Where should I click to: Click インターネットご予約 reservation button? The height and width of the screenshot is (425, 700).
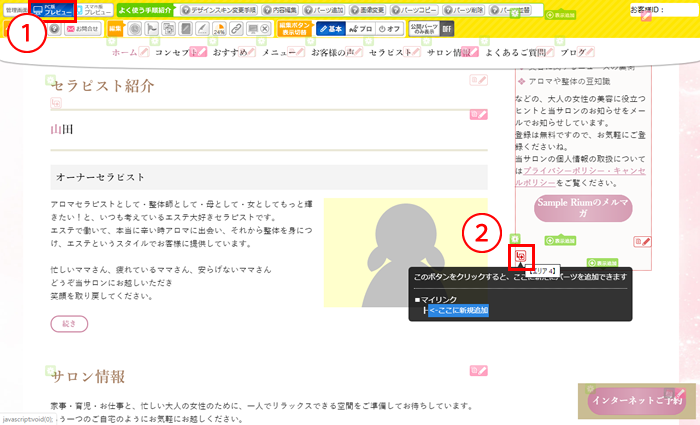(x=637, y=400)
